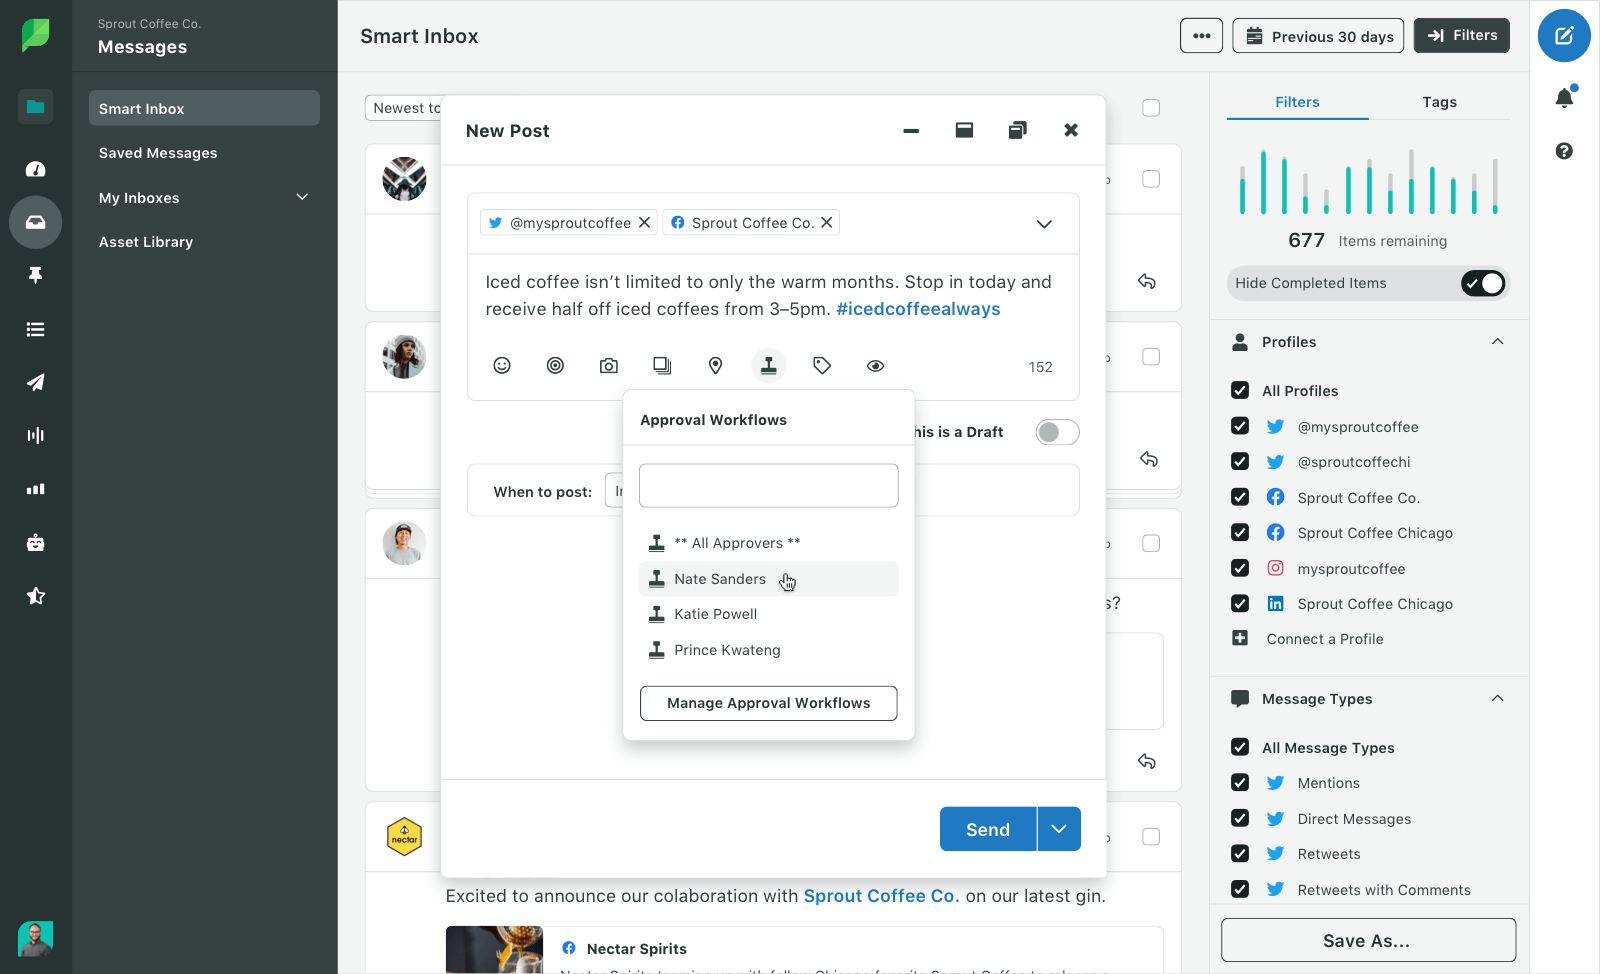
Task: Select the camera icon to attach media
Action: click(608, 365)
